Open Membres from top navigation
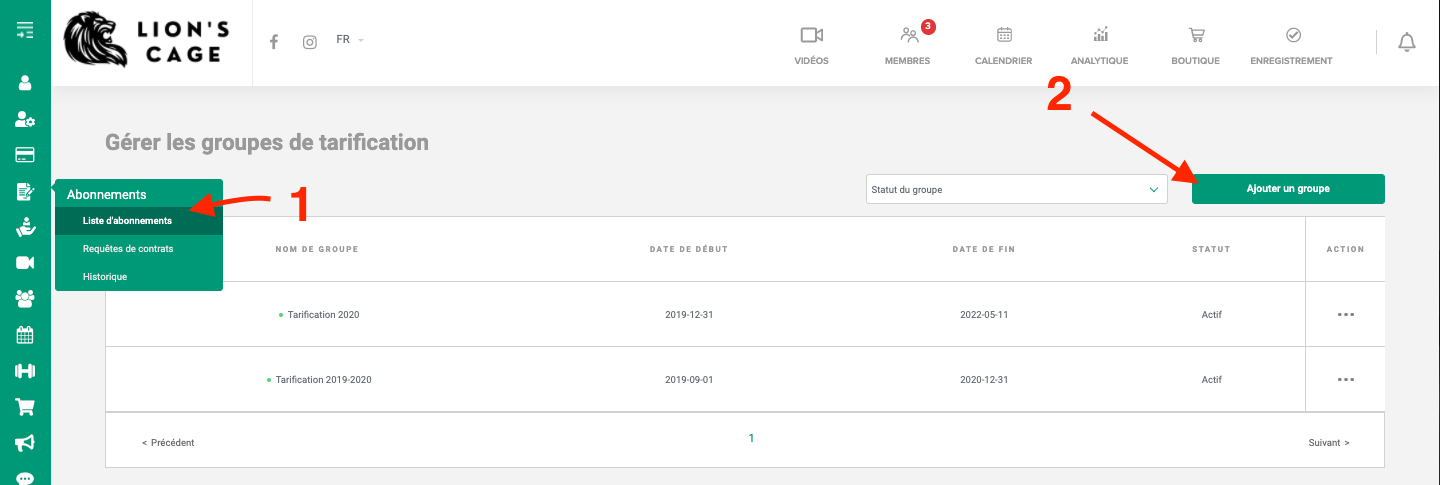Screen dimensions: 1440x485 907,46
